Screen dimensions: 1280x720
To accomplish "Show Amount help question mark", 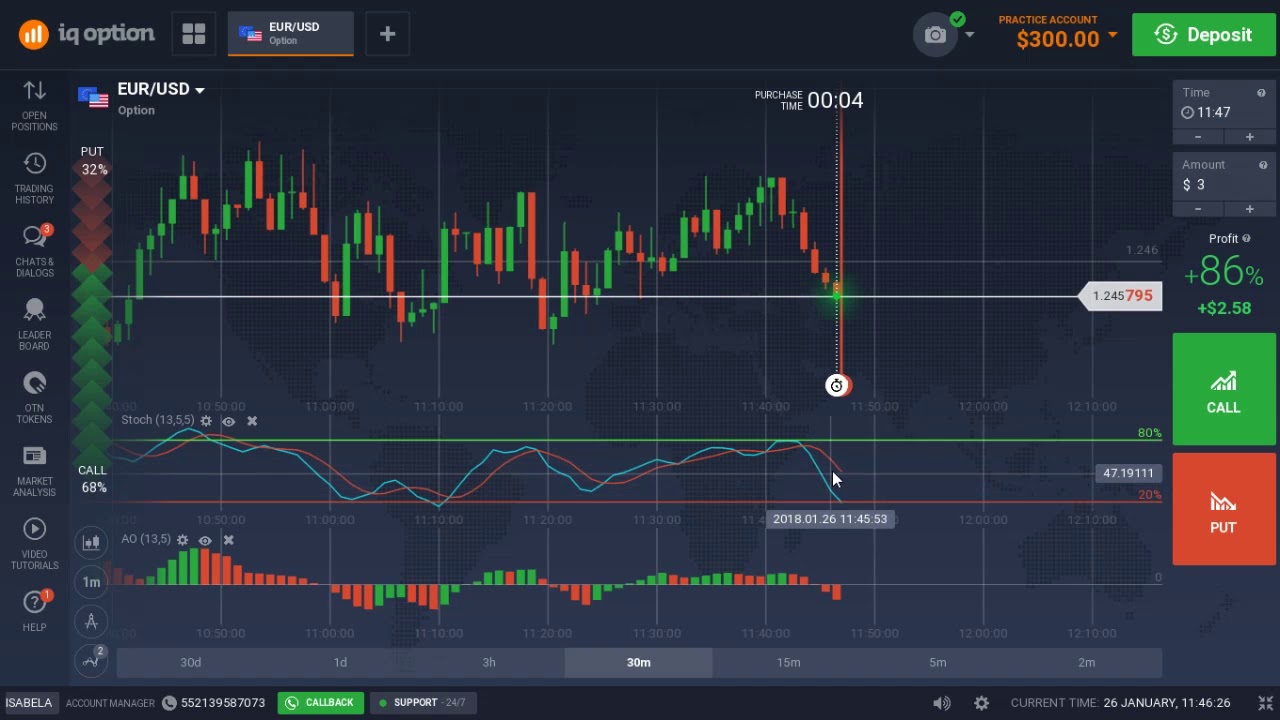I will click(1263, 165).
